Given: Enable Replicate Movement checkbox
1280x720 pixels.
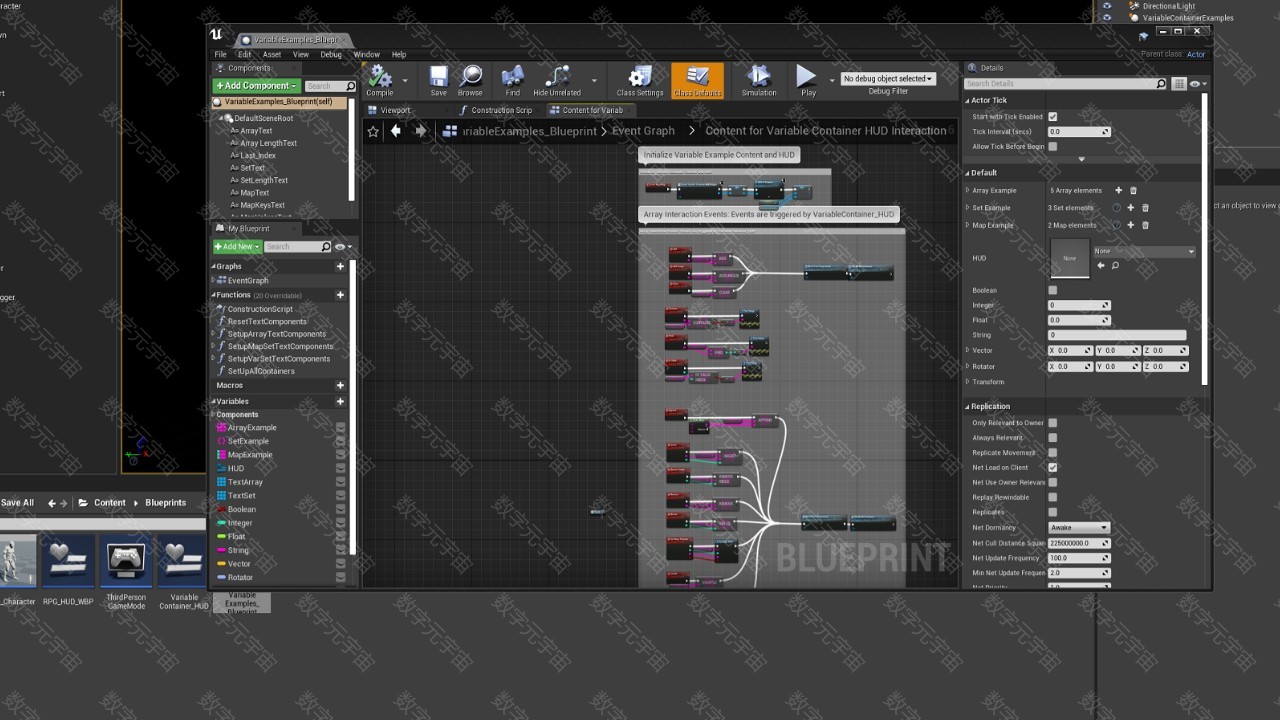Looking at the screenshot, I should click(1052, 453).
